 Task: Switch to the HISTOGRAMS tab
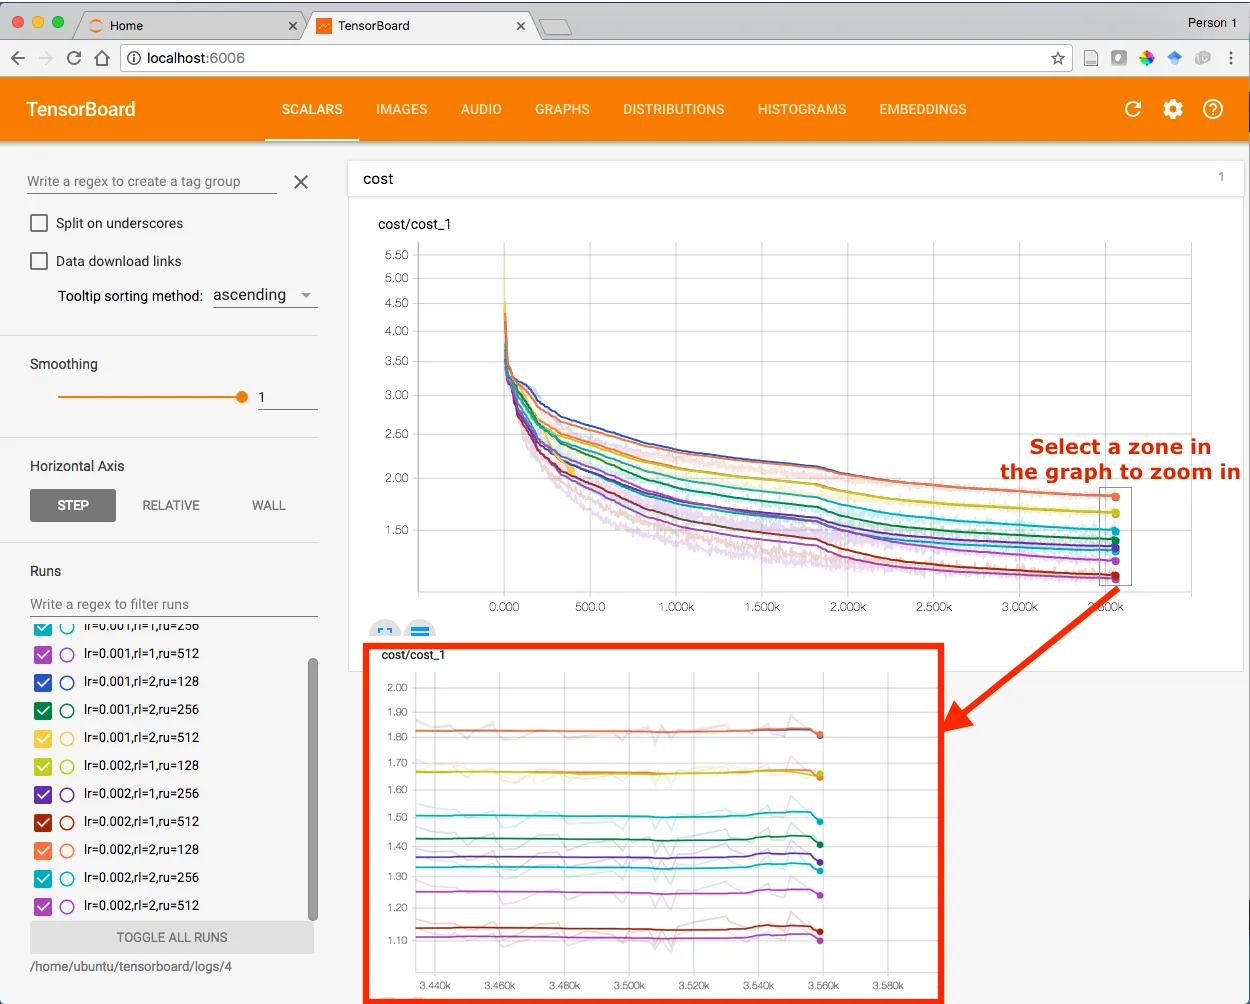[x=802, y=109]
